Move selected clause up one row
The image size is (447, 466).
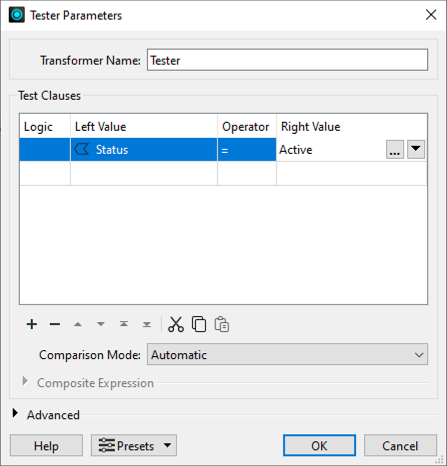coord(78,324)
